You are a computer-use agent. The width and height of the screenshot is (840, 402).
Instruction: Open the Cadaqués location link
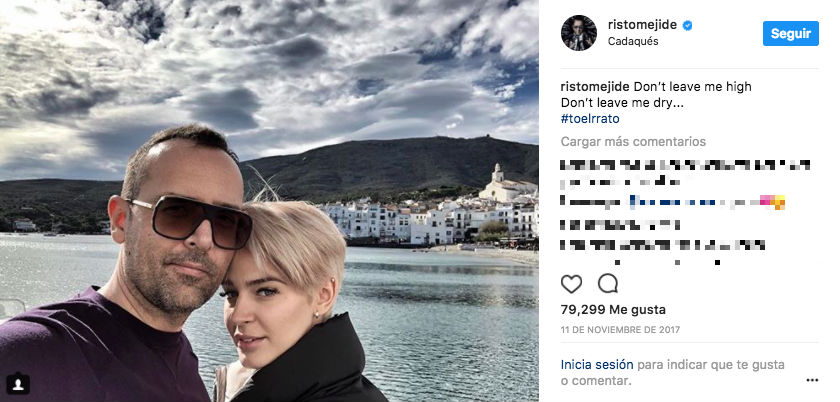pos(633,41)
